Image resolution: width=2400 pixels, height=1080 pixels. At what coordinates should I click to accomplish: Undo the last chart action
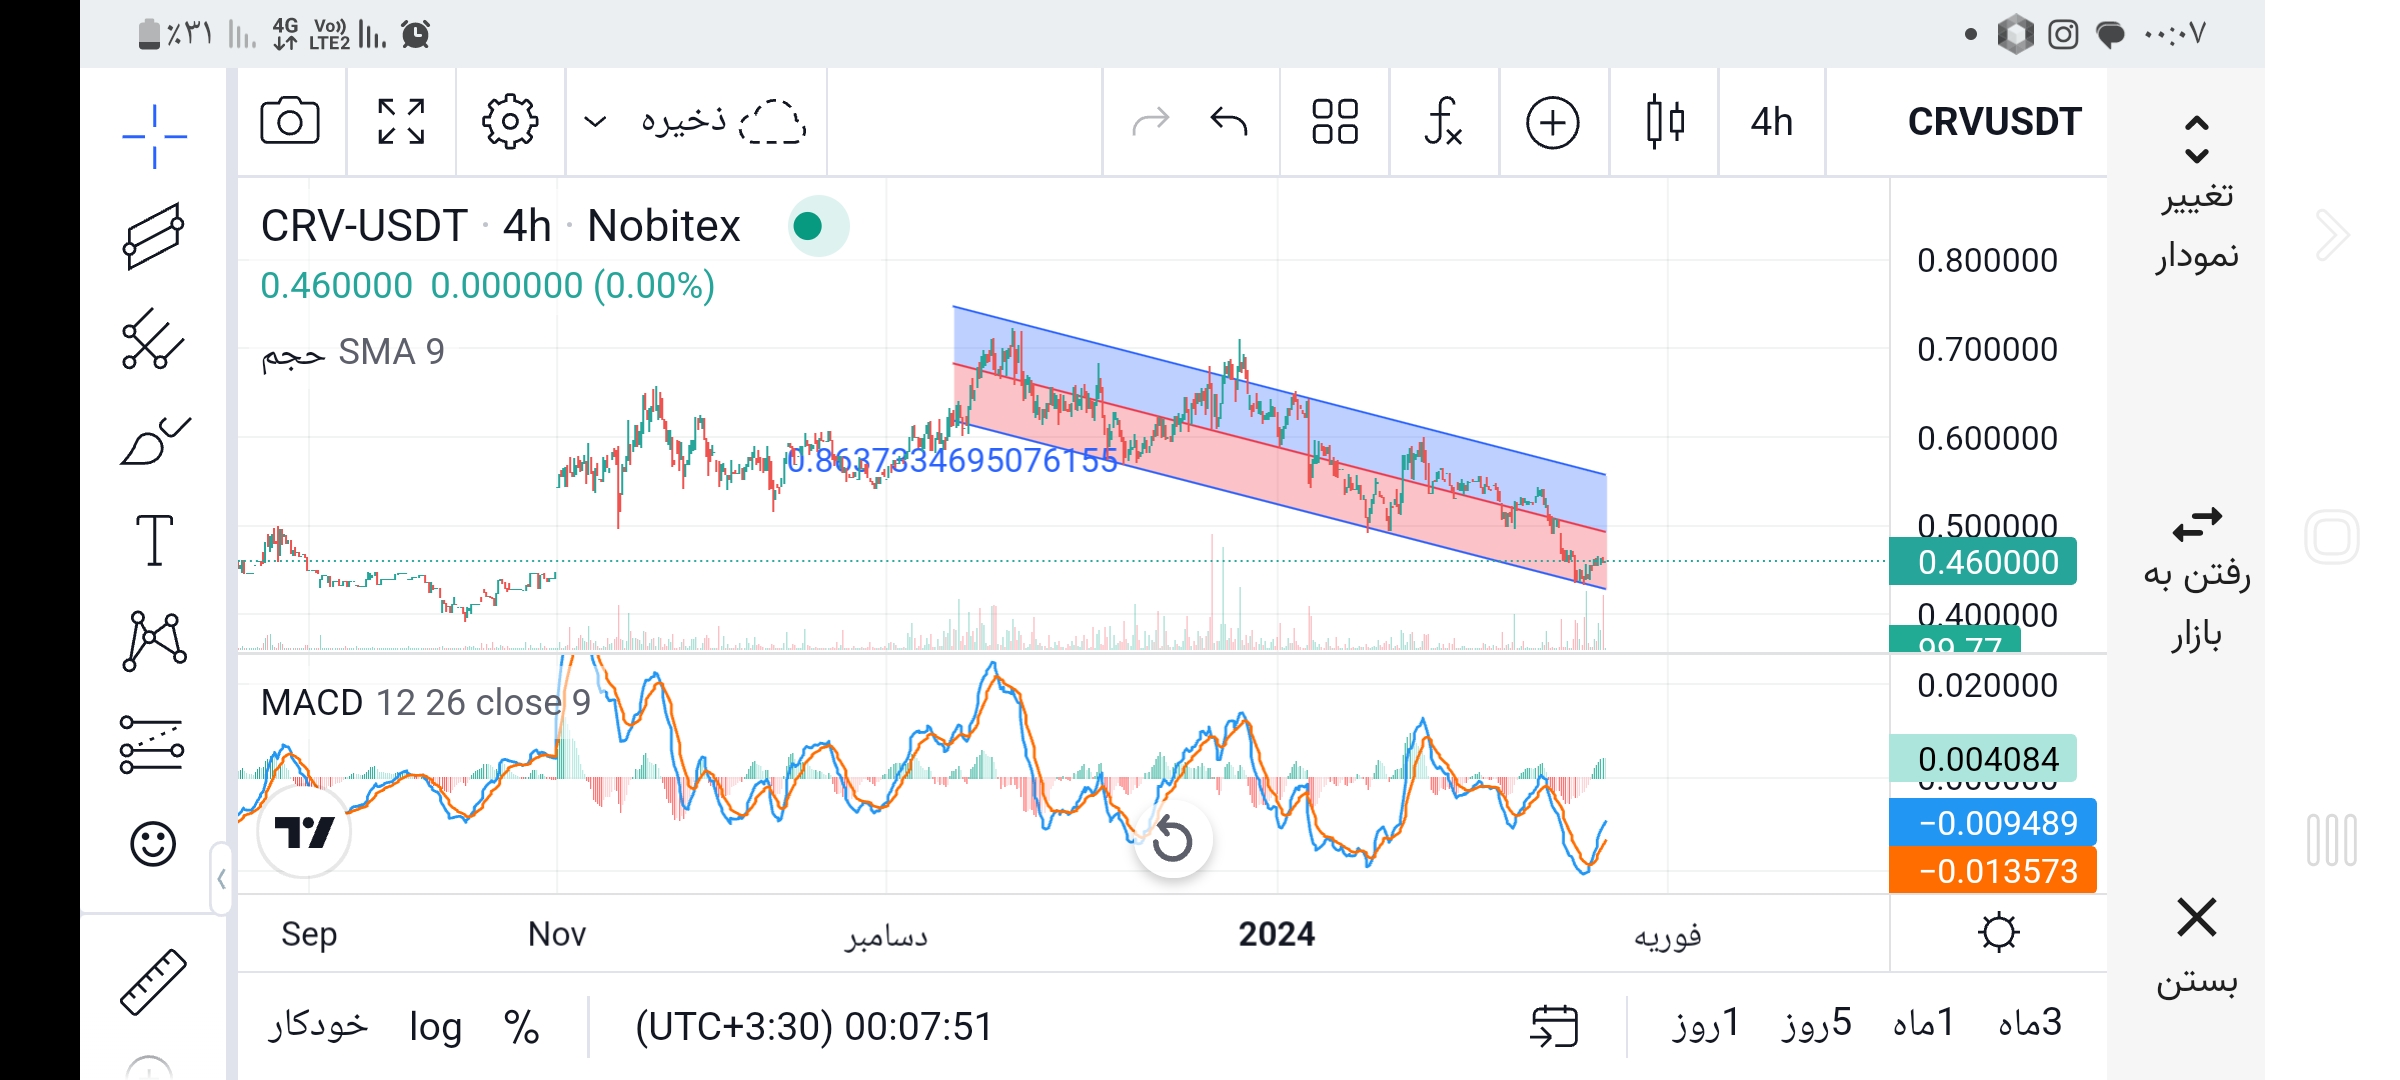pyautogui.click(x=1229, y=122)
